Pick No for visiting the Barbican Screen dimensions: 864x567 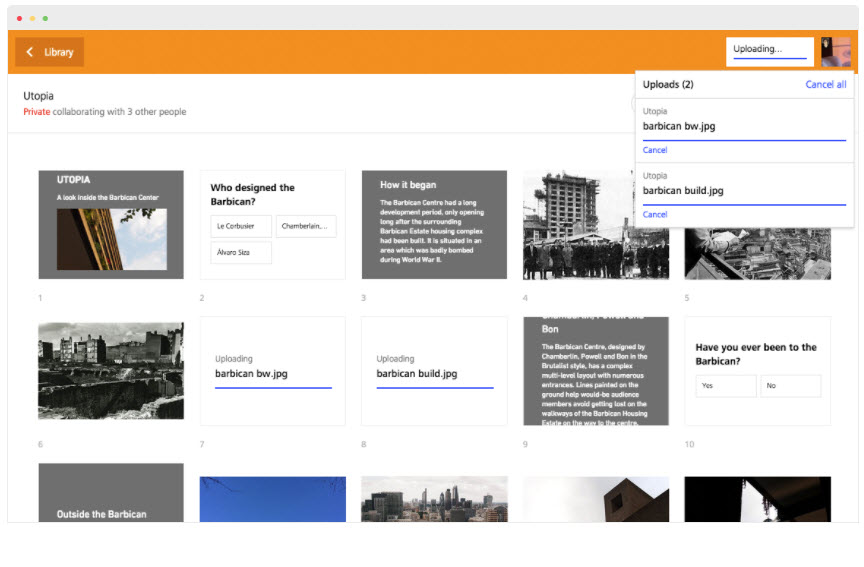[790, 386]
